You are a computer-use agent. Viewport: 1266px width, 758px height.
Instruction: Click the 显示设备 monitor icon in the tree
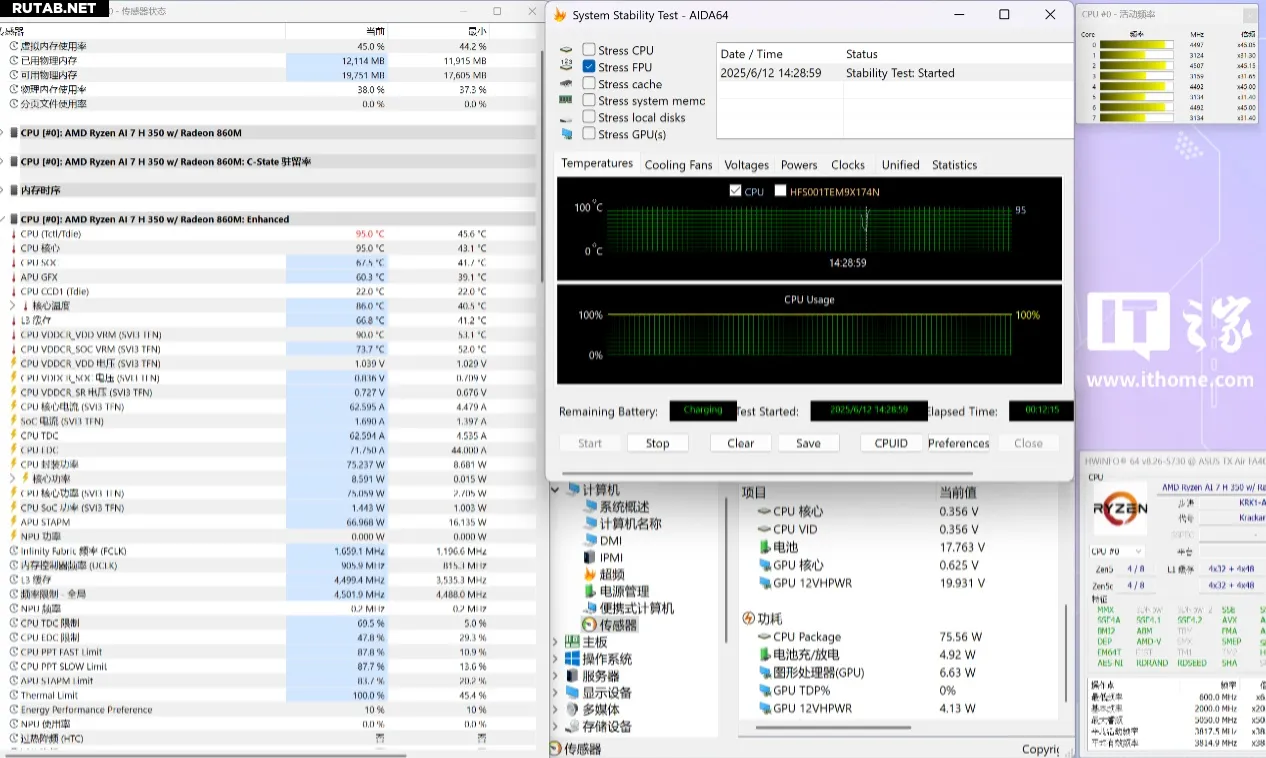(x=573, y=693)
